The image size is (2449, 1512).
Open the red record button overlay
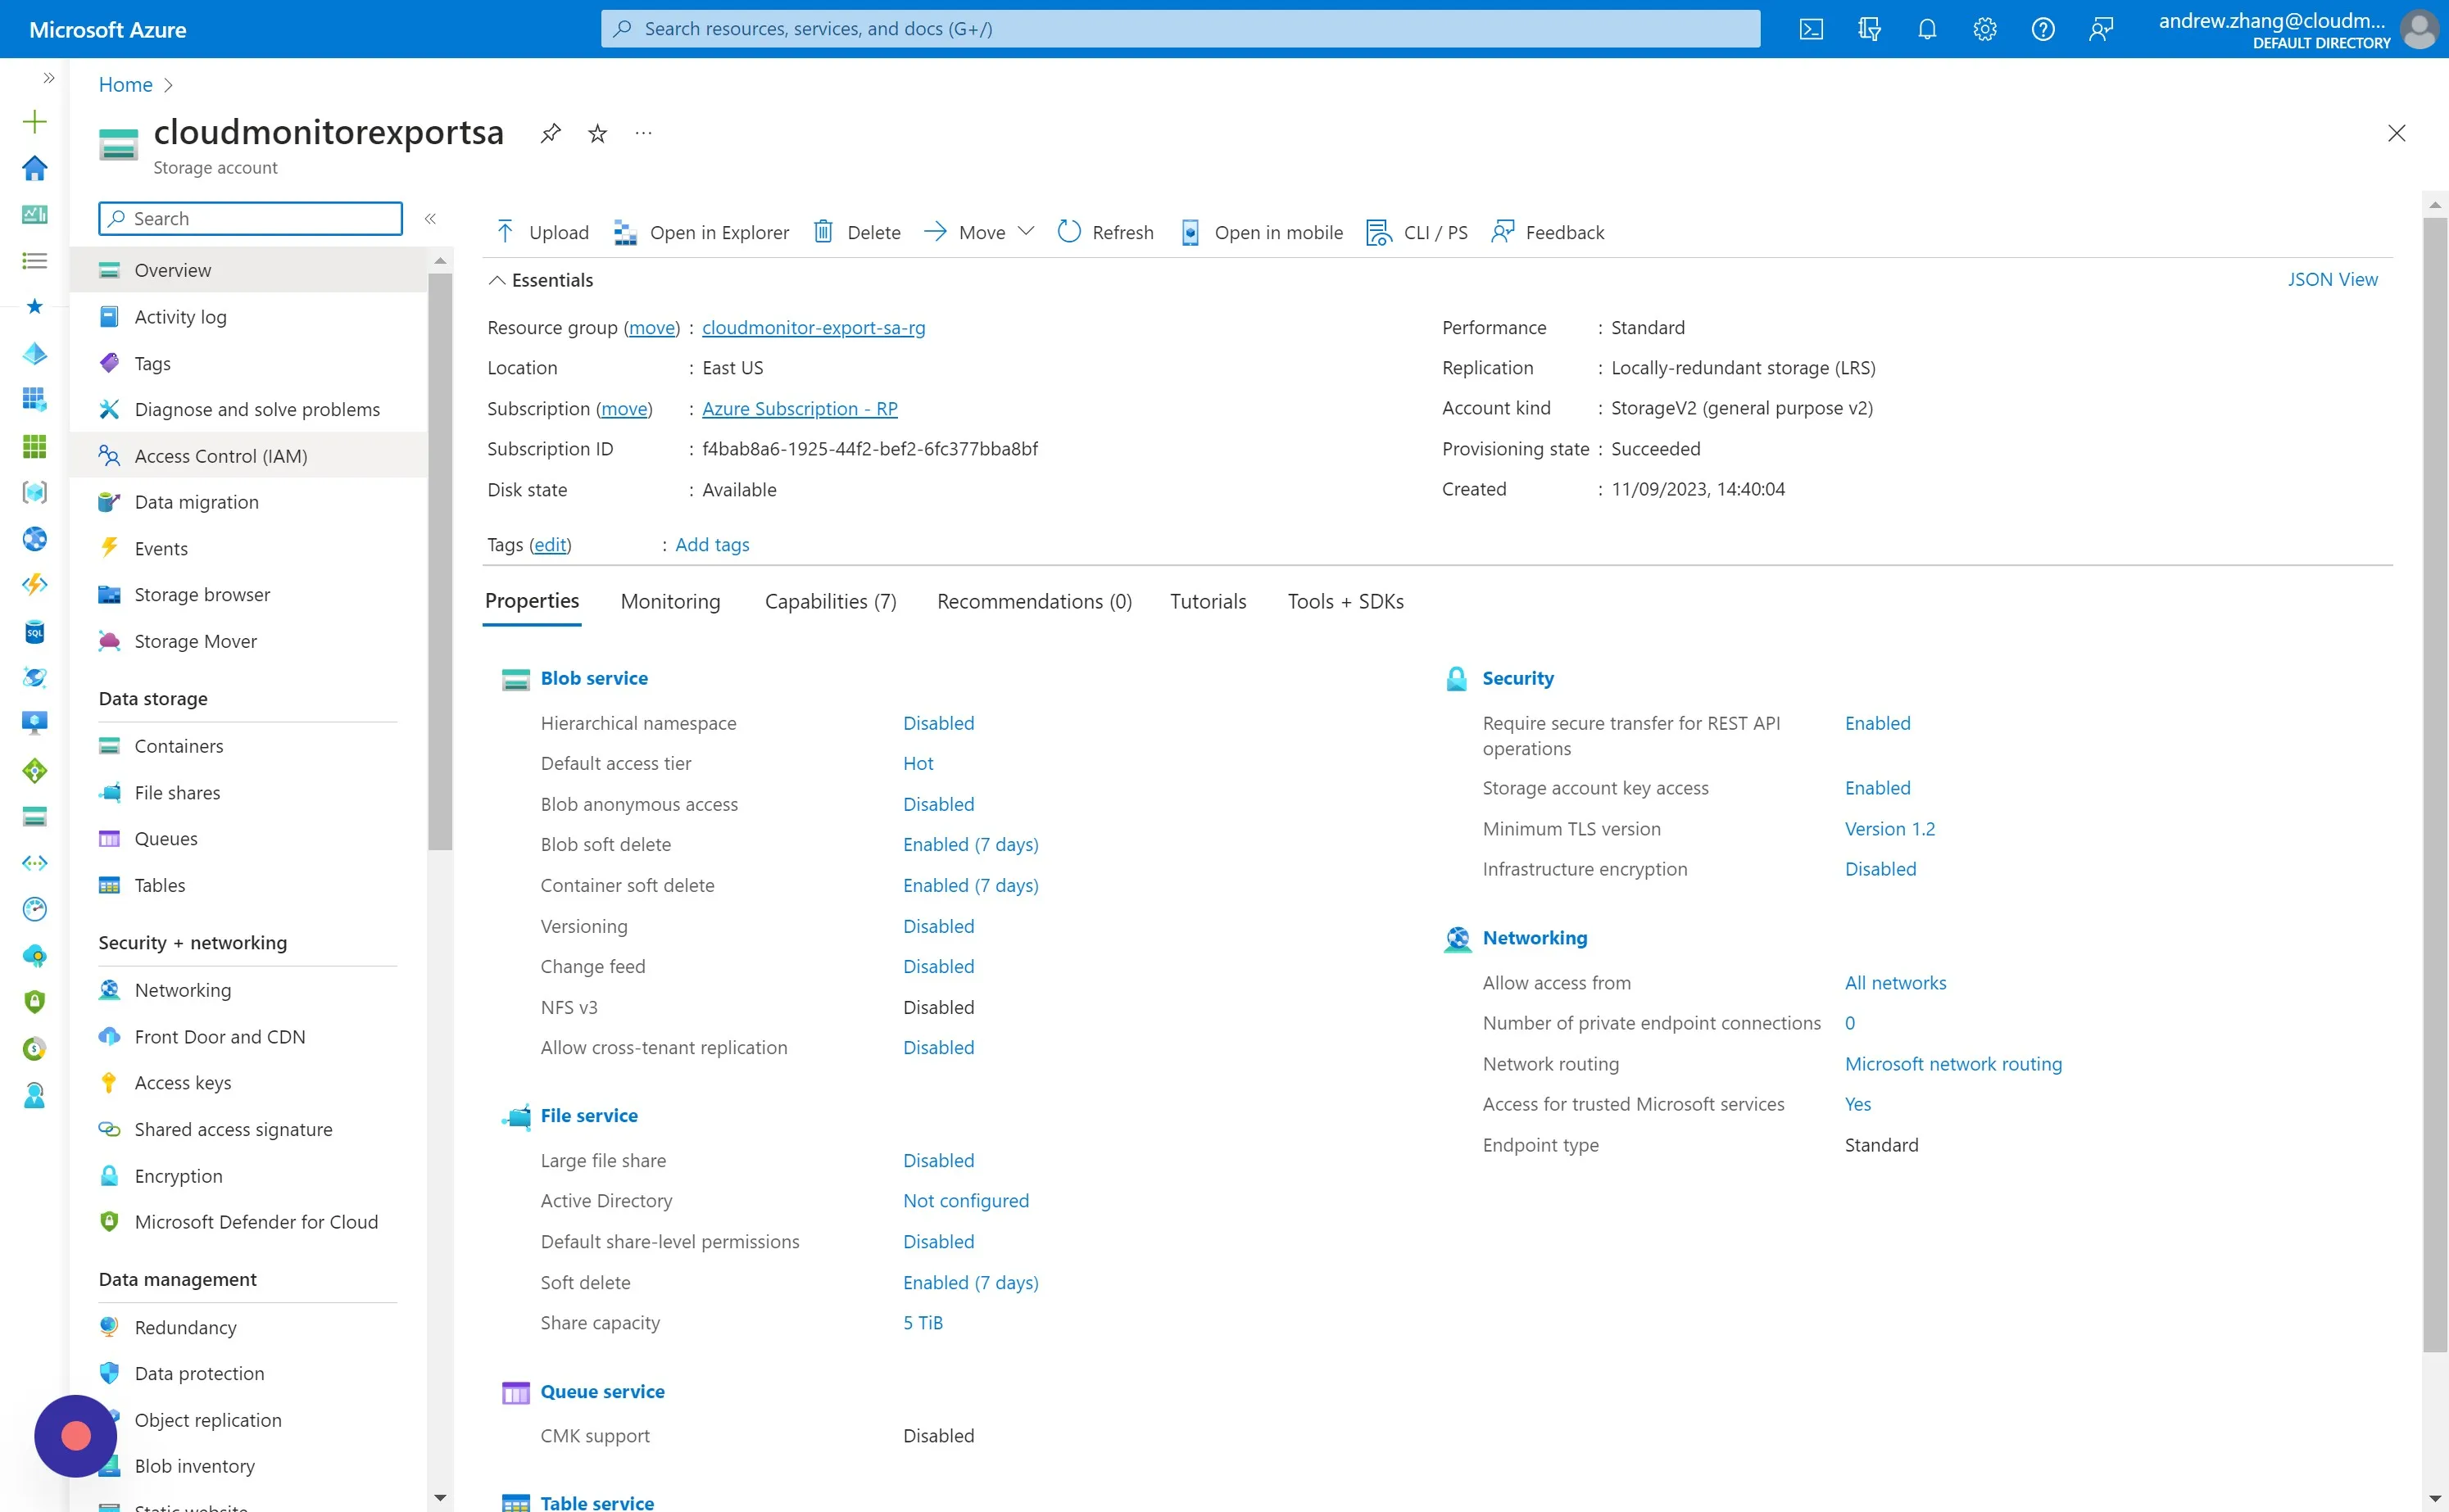pyautogui.click(x=76, y=1436)
